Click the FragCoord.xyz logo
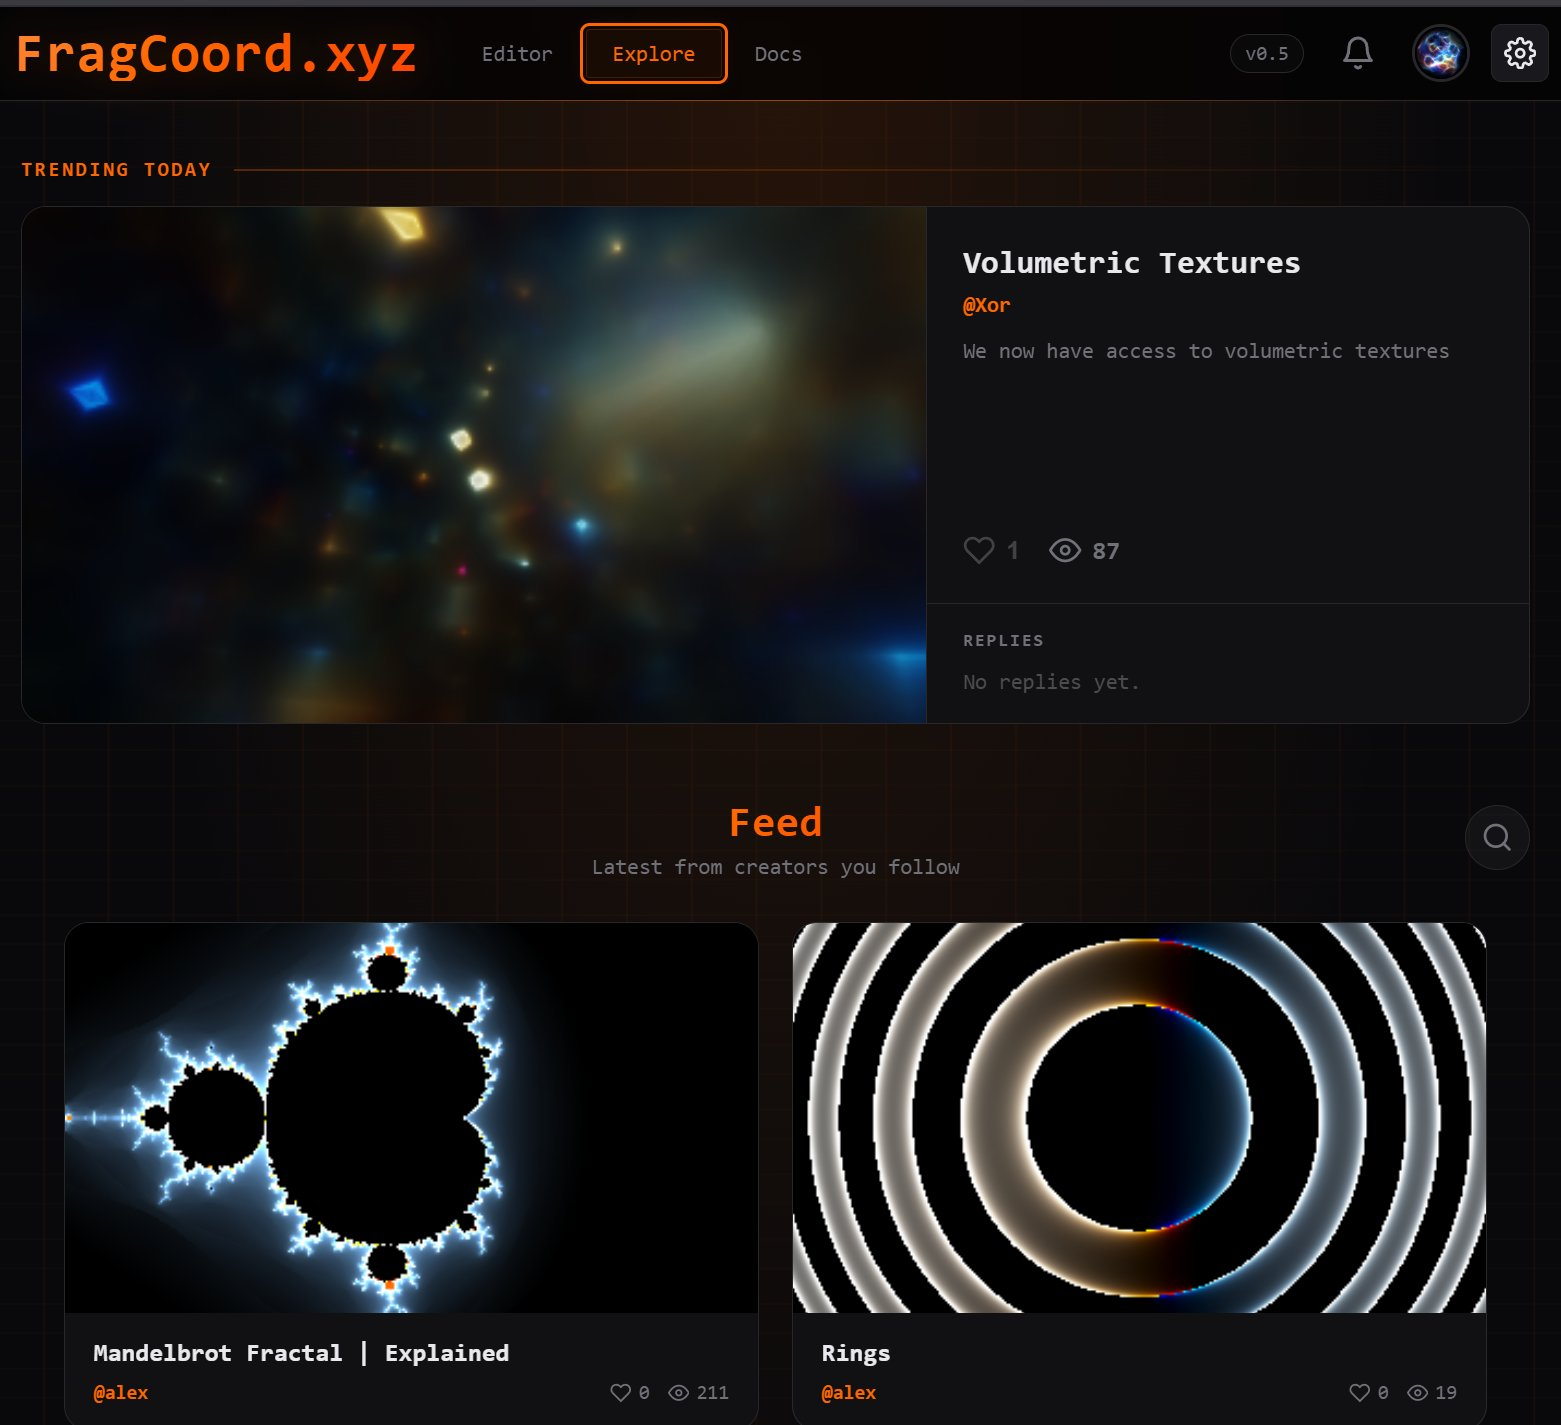 point(216,54)
